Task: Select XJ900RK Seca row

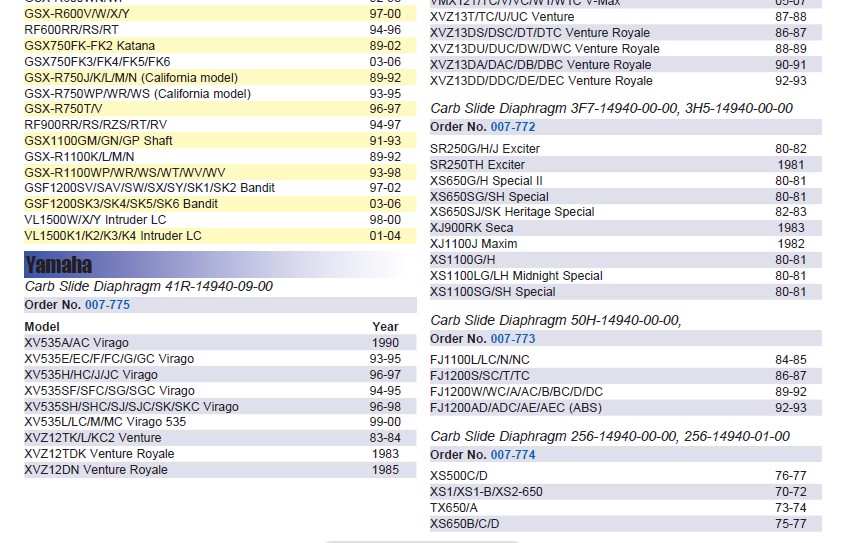Action: [626, 228]
